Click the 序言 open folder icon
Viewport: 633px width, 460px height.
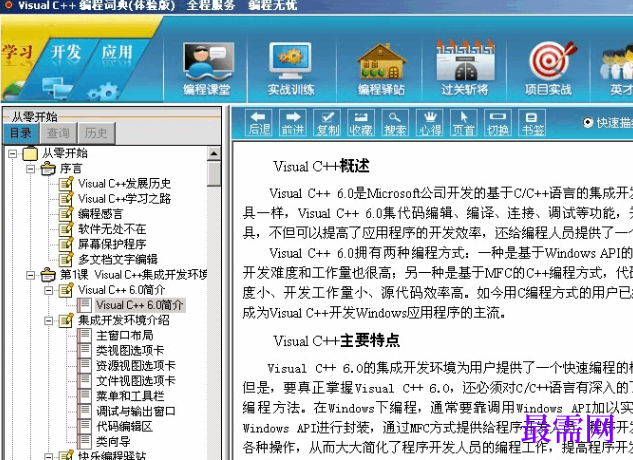tap(48, 168)
